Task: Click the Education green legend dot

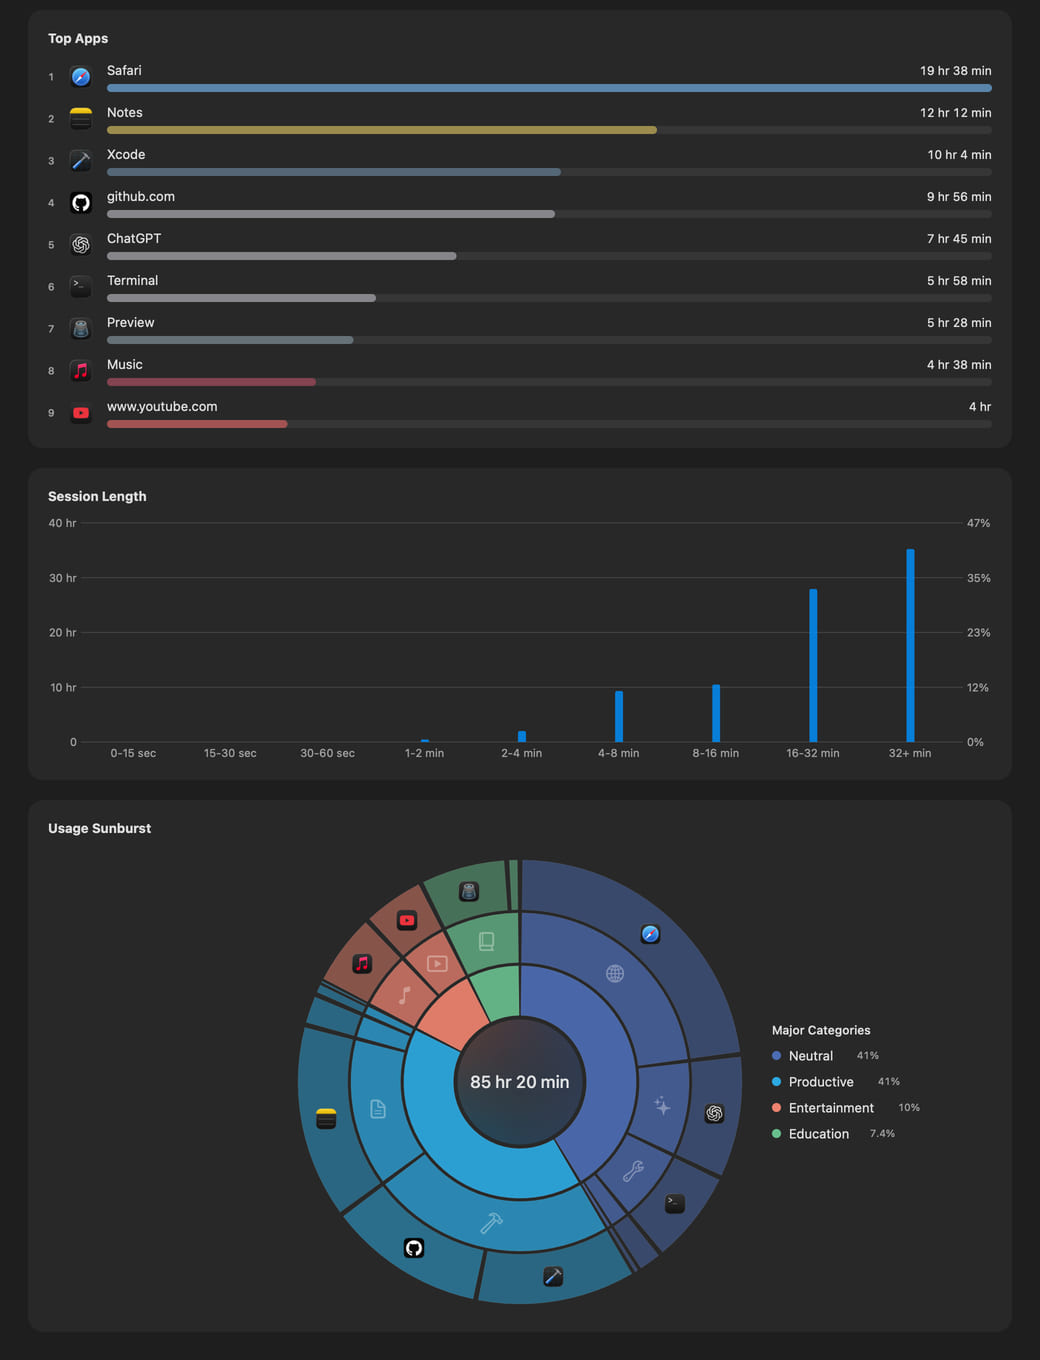Action: [777, 1134]
